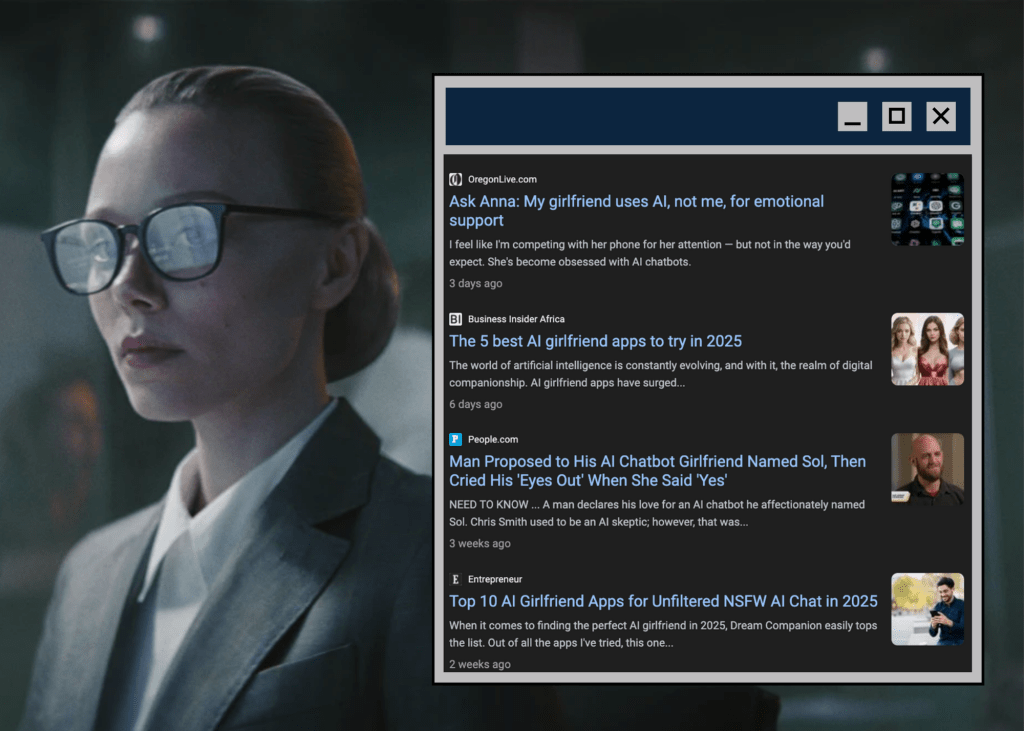Image resolution: width=1024 pixels, height=731 pixels.
Task: Click the three women thumbnail image
Action: click(x=927, y=349)
